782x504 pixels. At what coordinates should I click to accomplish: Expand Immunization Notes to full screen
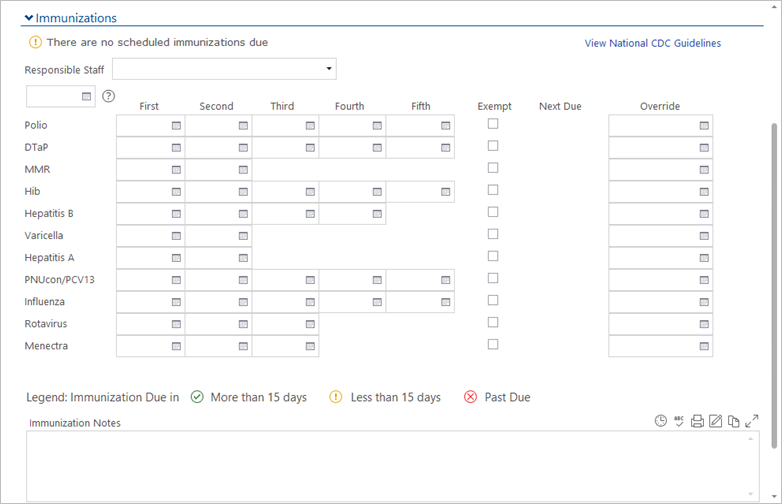[752, 421]
